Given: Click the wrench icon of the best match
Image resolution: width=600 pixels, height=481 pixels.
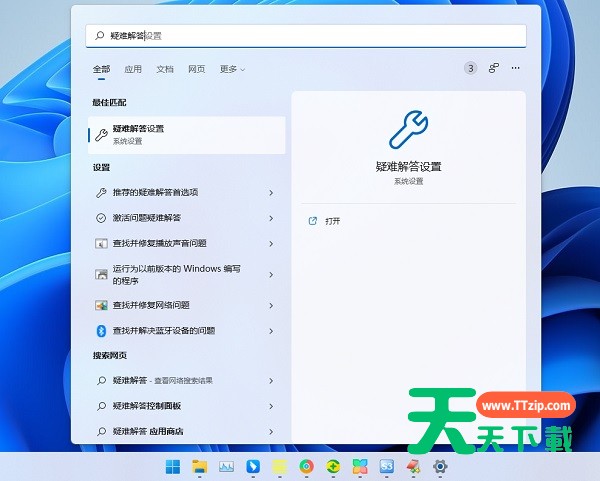Looking at the screenshot, I should 101,135.
